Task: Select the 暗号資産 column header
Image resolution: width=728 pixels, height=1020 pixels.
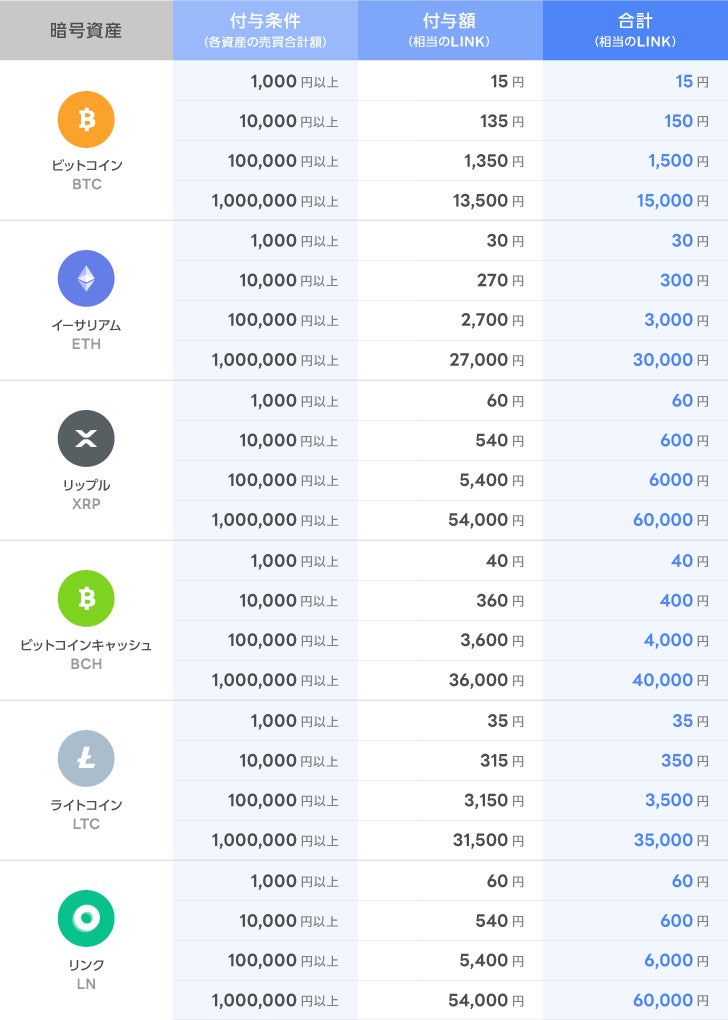Action: [86, 30]
